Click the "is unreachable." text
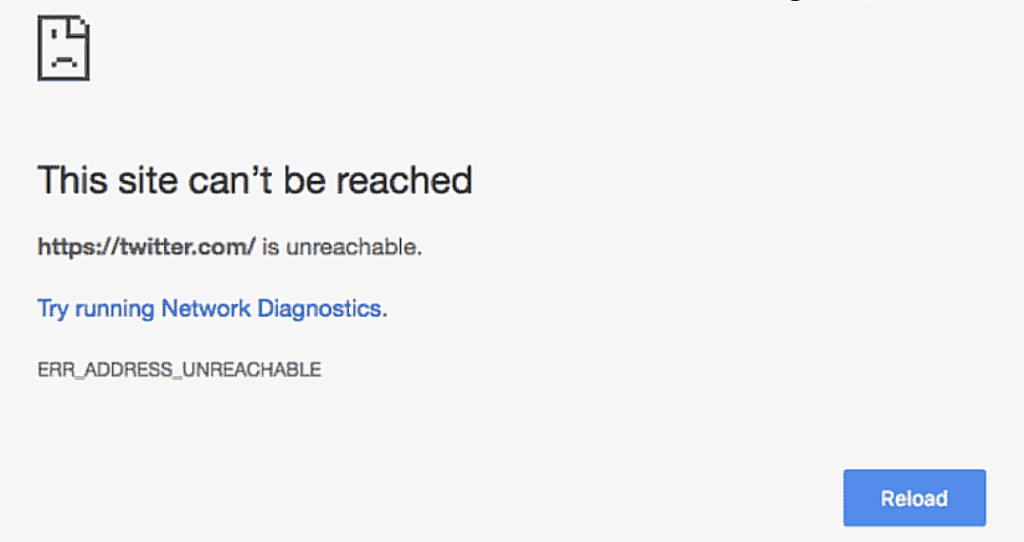The image size is (1024, 542). pos(342,246)
